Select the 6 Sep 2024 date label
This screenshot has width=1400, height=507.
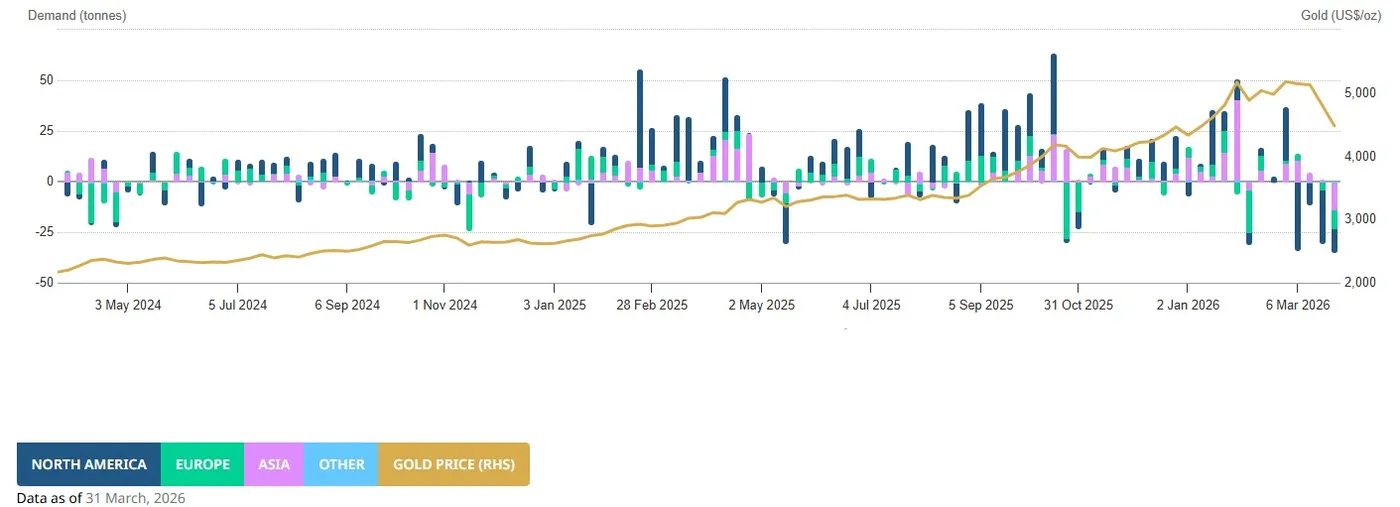tap(347, 304)
